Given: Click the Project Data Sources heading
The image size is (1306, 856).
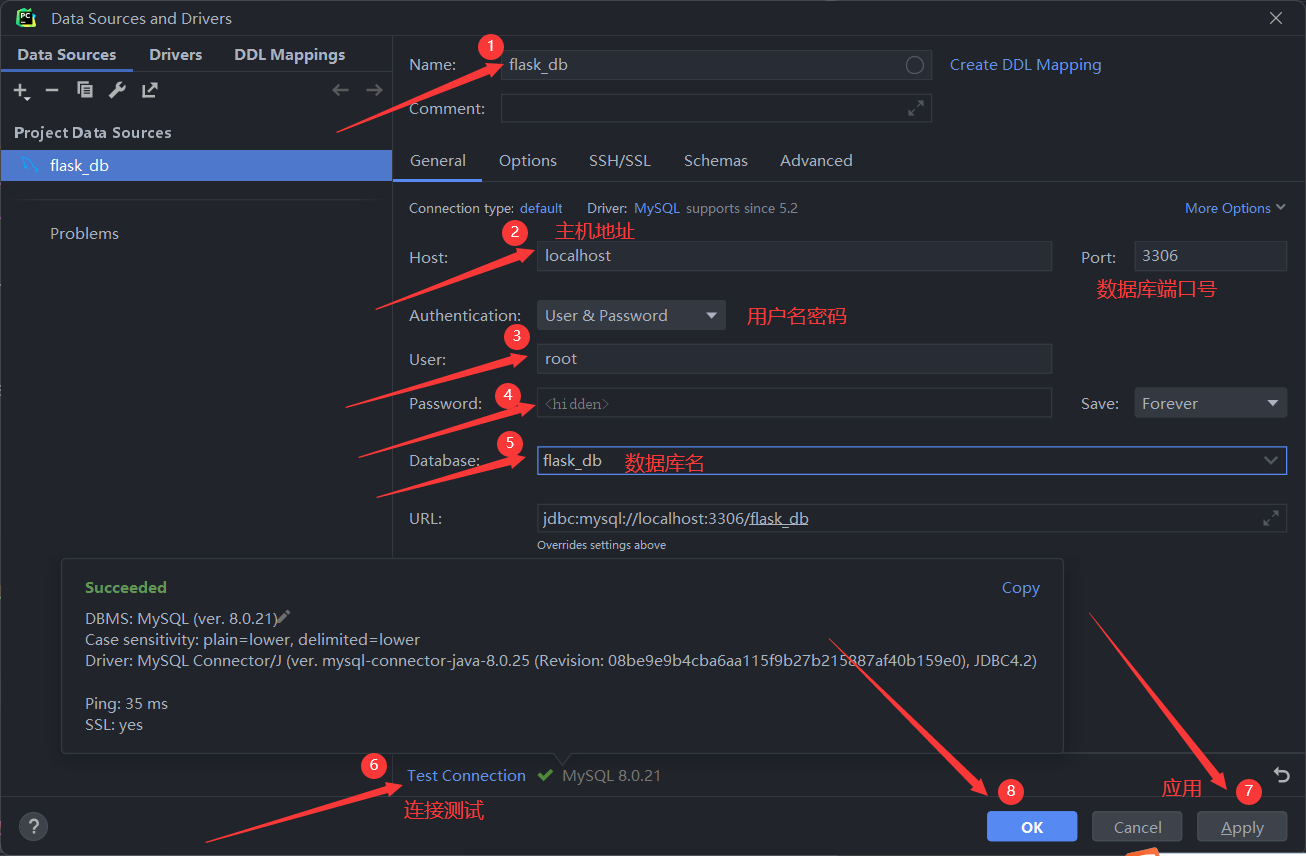Looking at the screenshot, I should [92, 133].
